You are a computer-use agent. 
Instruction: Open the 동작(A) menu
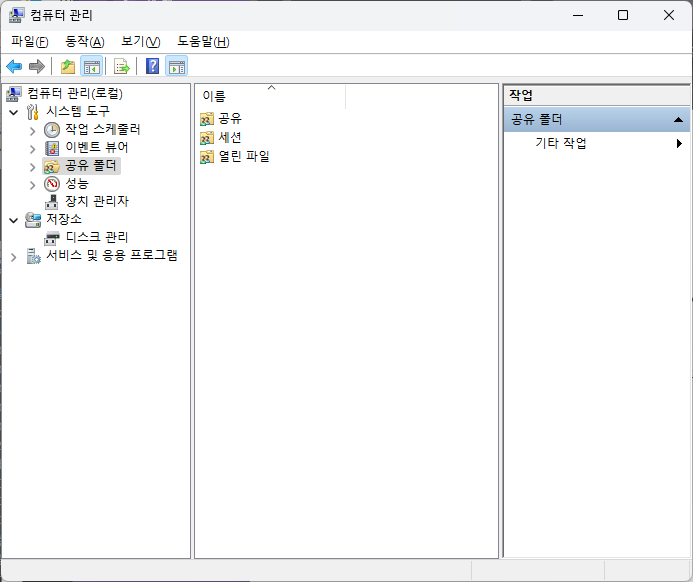click(x=85, y=42)
